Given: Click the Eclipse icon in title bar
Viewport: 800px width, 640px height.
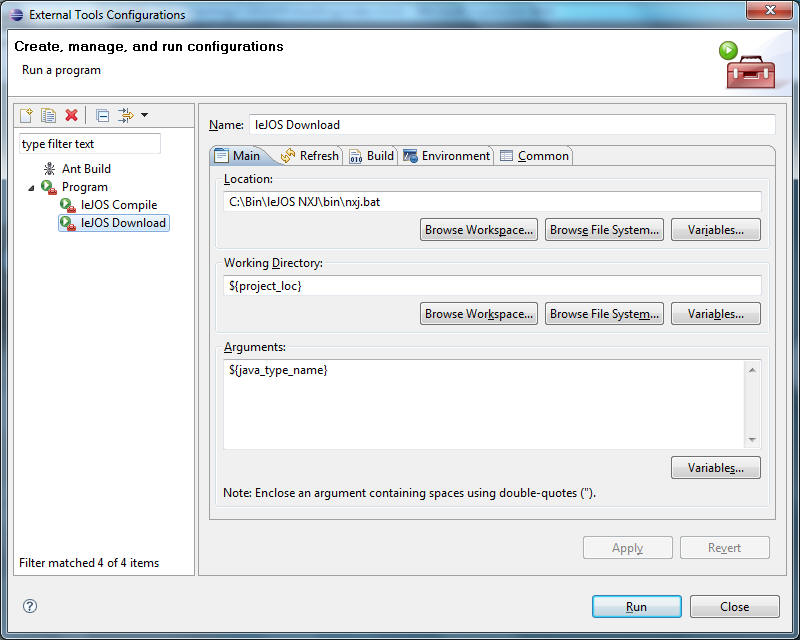Looking at the screenshot, I should (17, 15).
